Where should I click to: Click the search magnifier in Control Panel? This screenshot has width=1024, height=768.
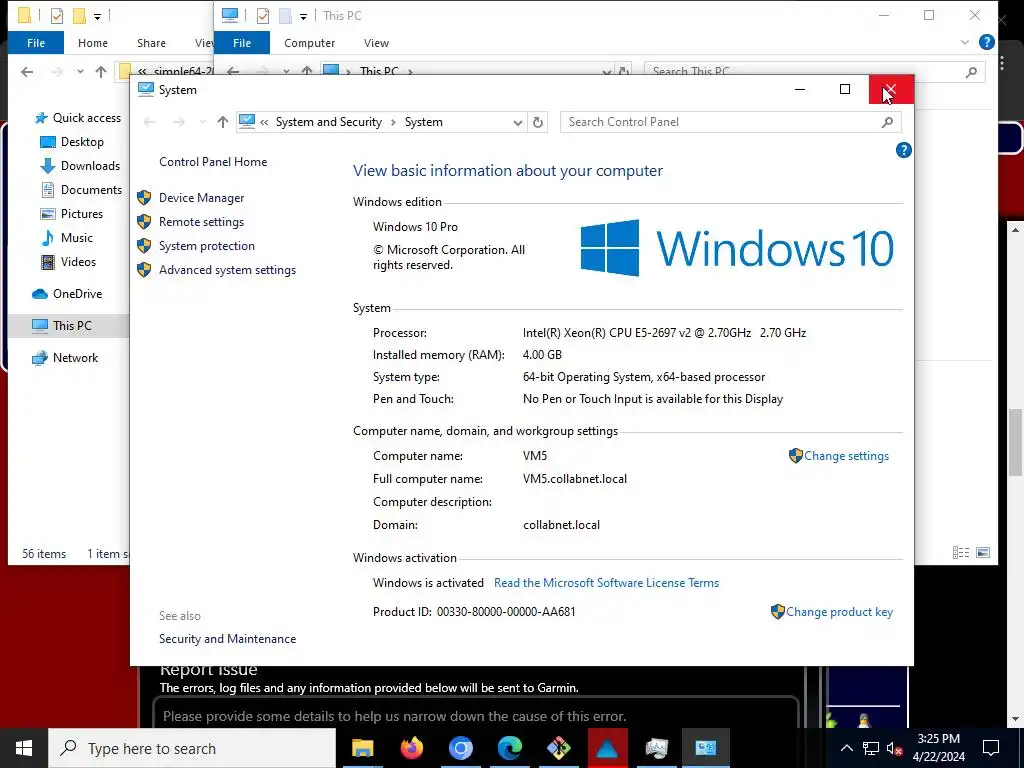(x=888, y=122)
